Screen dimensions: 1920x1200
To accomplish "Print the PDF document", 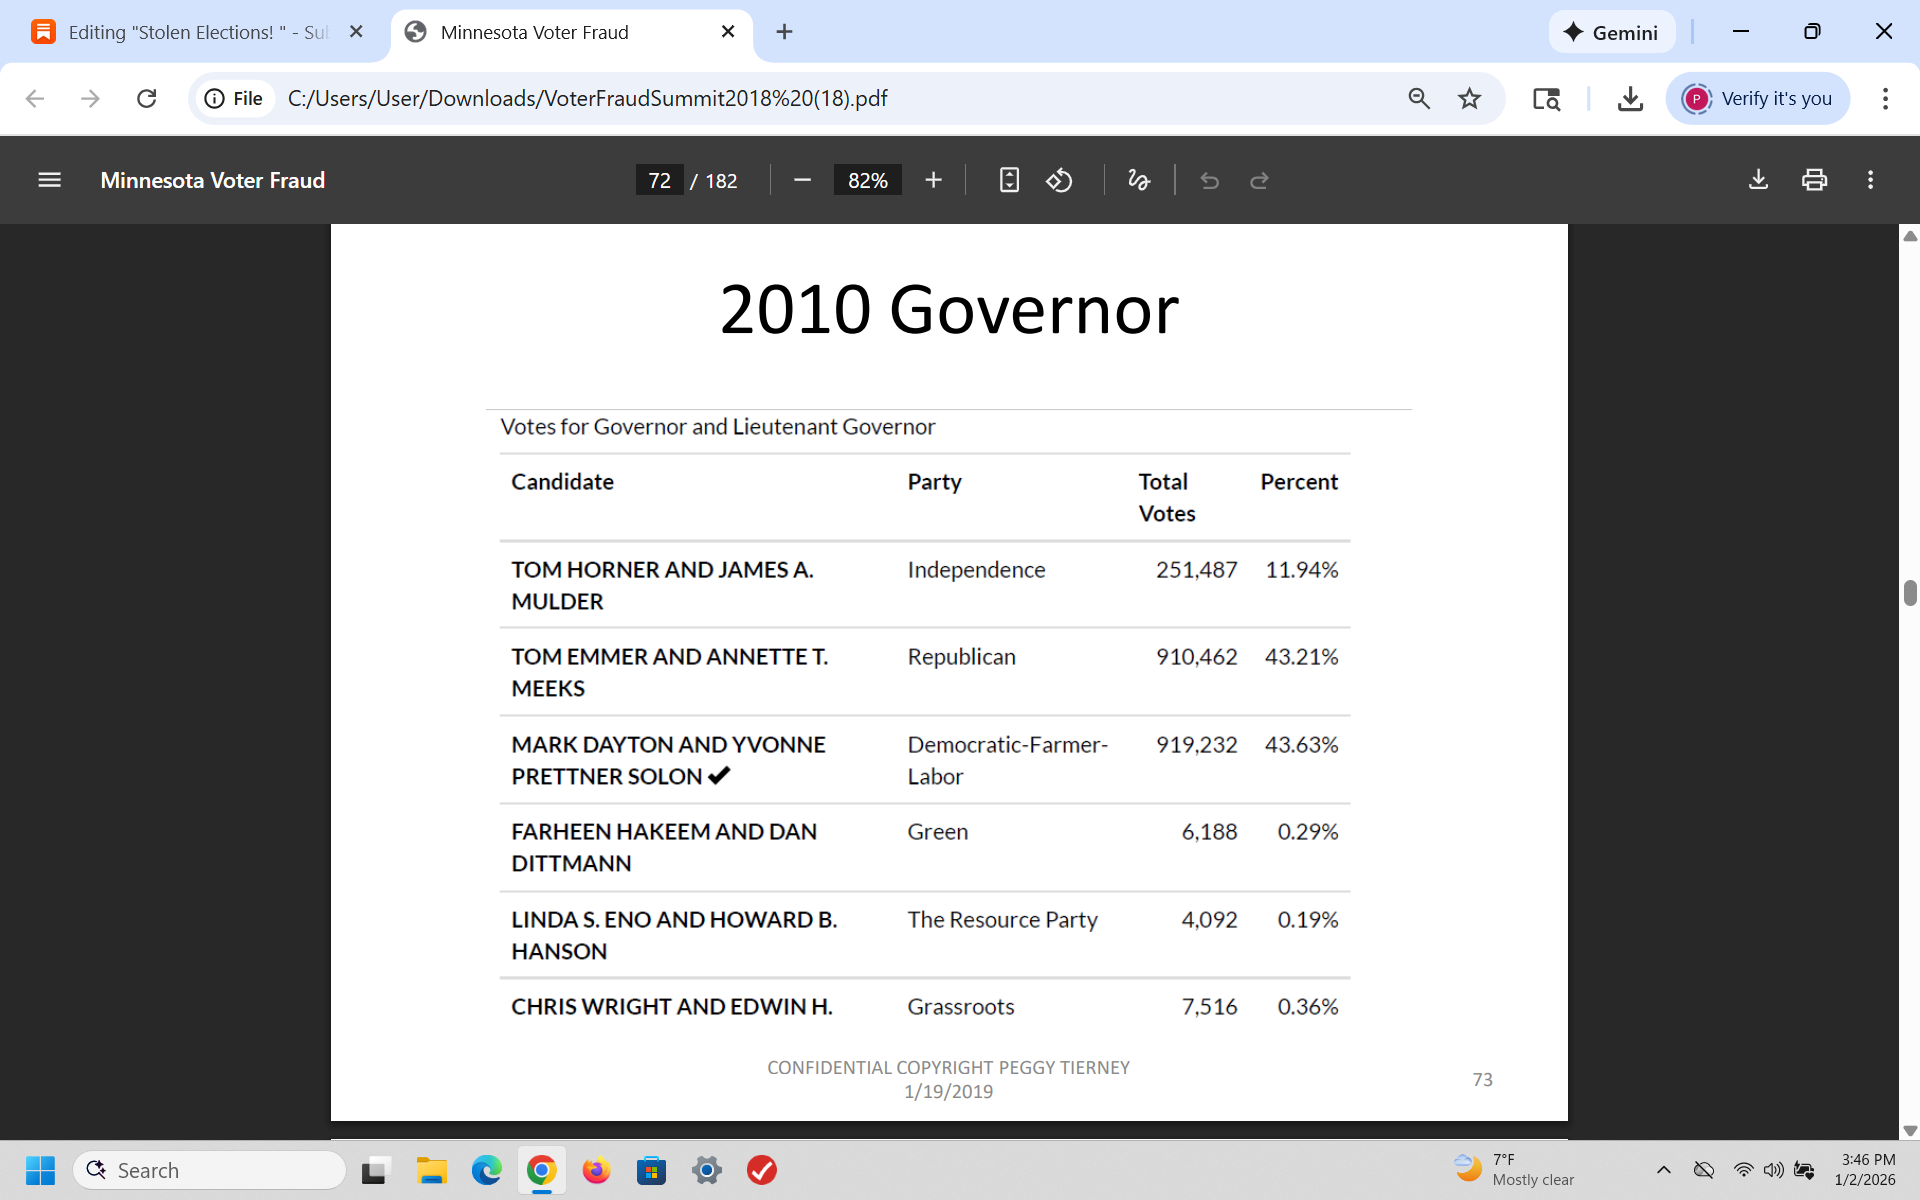I will (1814, 180).
